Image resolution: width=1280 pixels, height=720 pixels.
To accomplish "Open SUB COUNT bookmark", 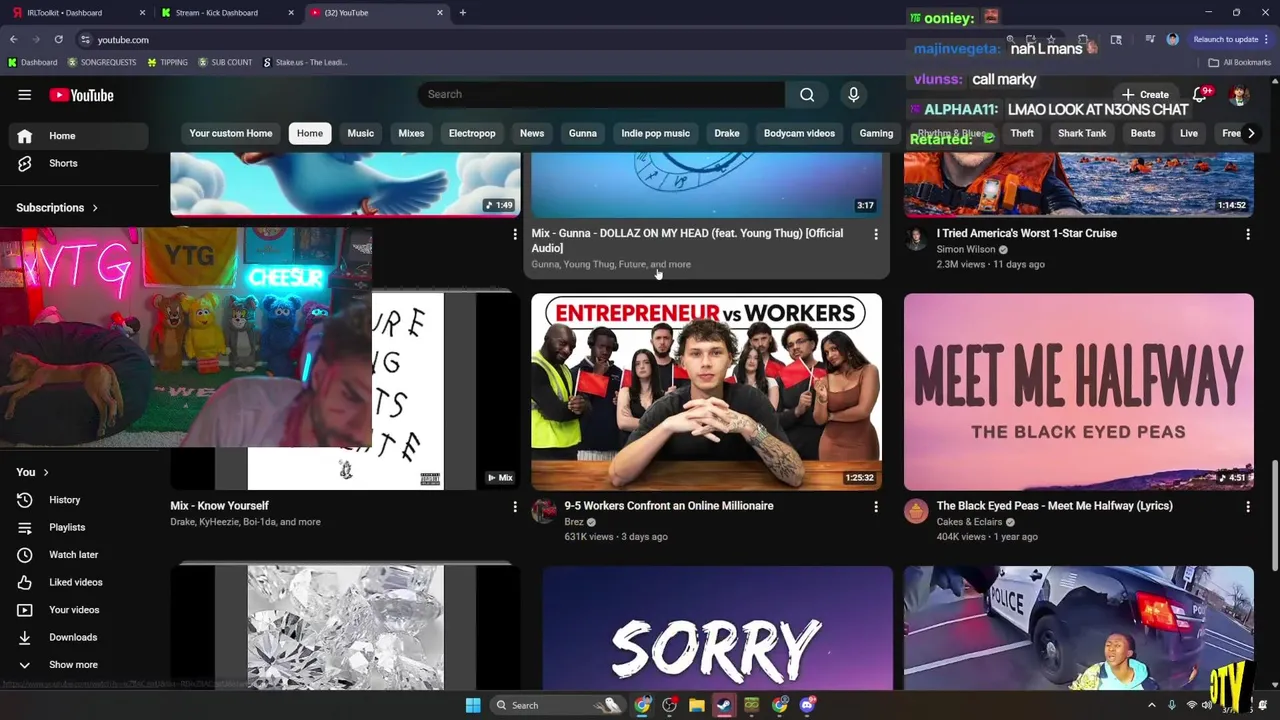I will pos(225,62).
